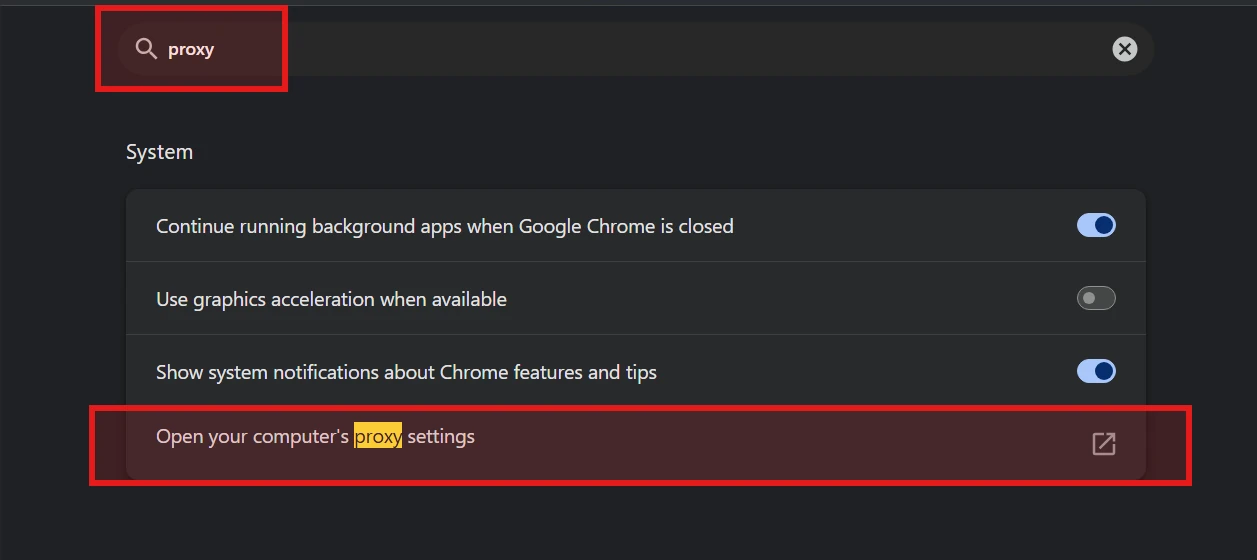This screenshot has height=560, width=1257.
Task: Open your computer's proxy settings link text
Action: [x=315, y=437]
